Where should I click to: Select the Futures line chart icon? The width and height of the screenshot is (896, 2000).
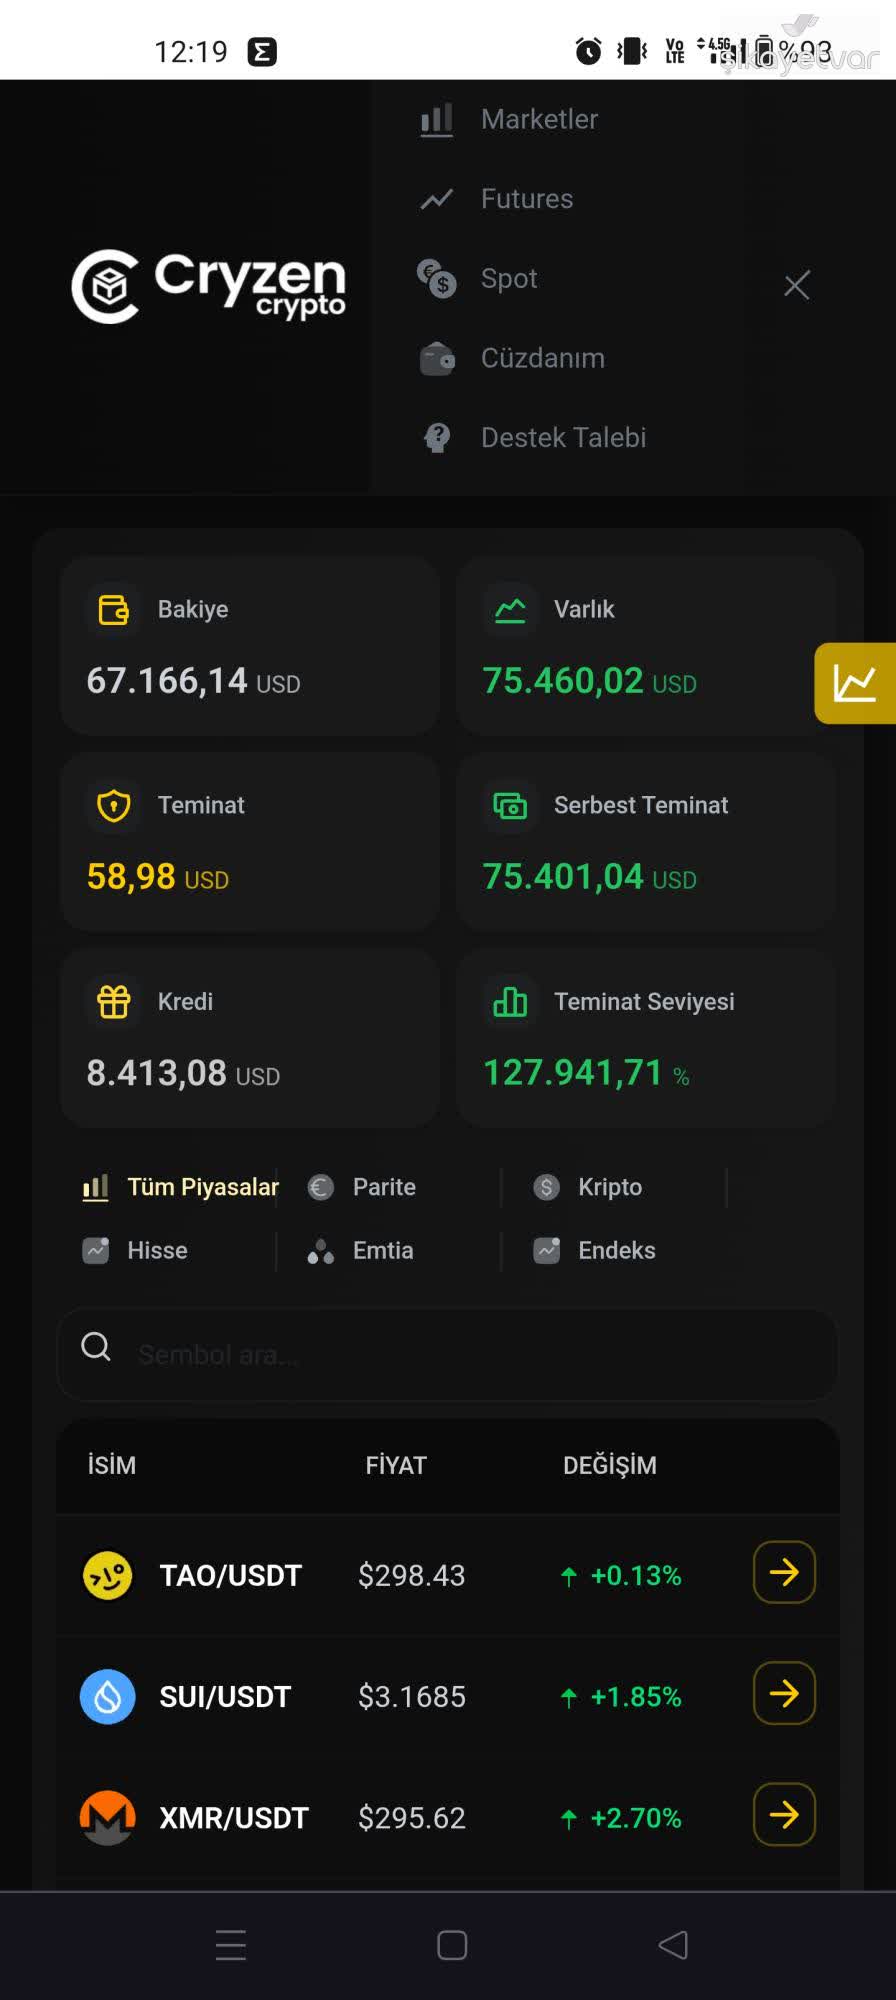coord(437,198)
